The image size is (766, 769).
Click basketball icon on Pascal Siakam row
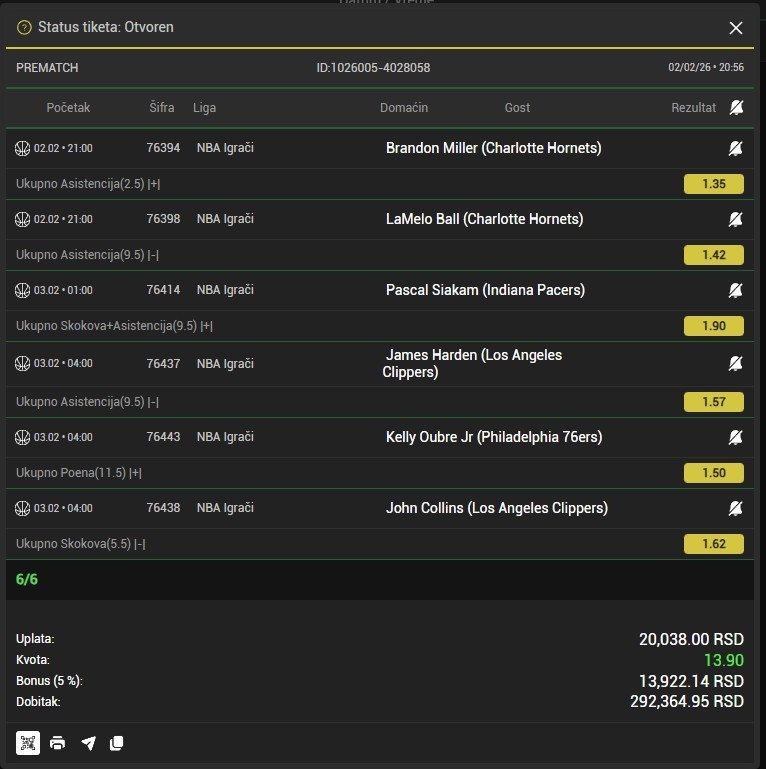23,290
